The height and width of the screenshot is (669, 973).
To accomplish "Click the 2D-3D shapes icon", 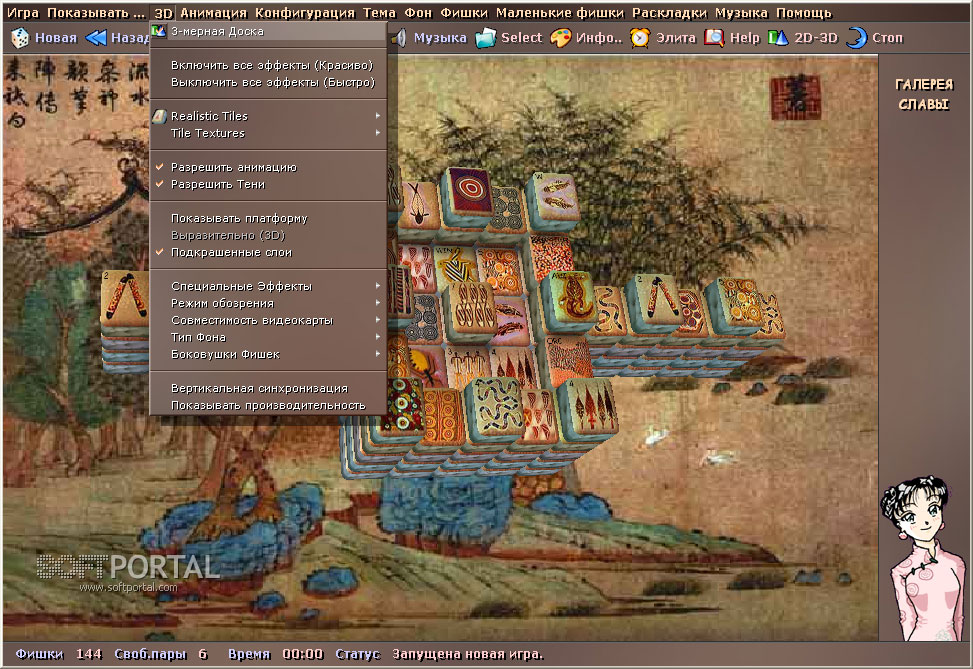I will point(778,38).
